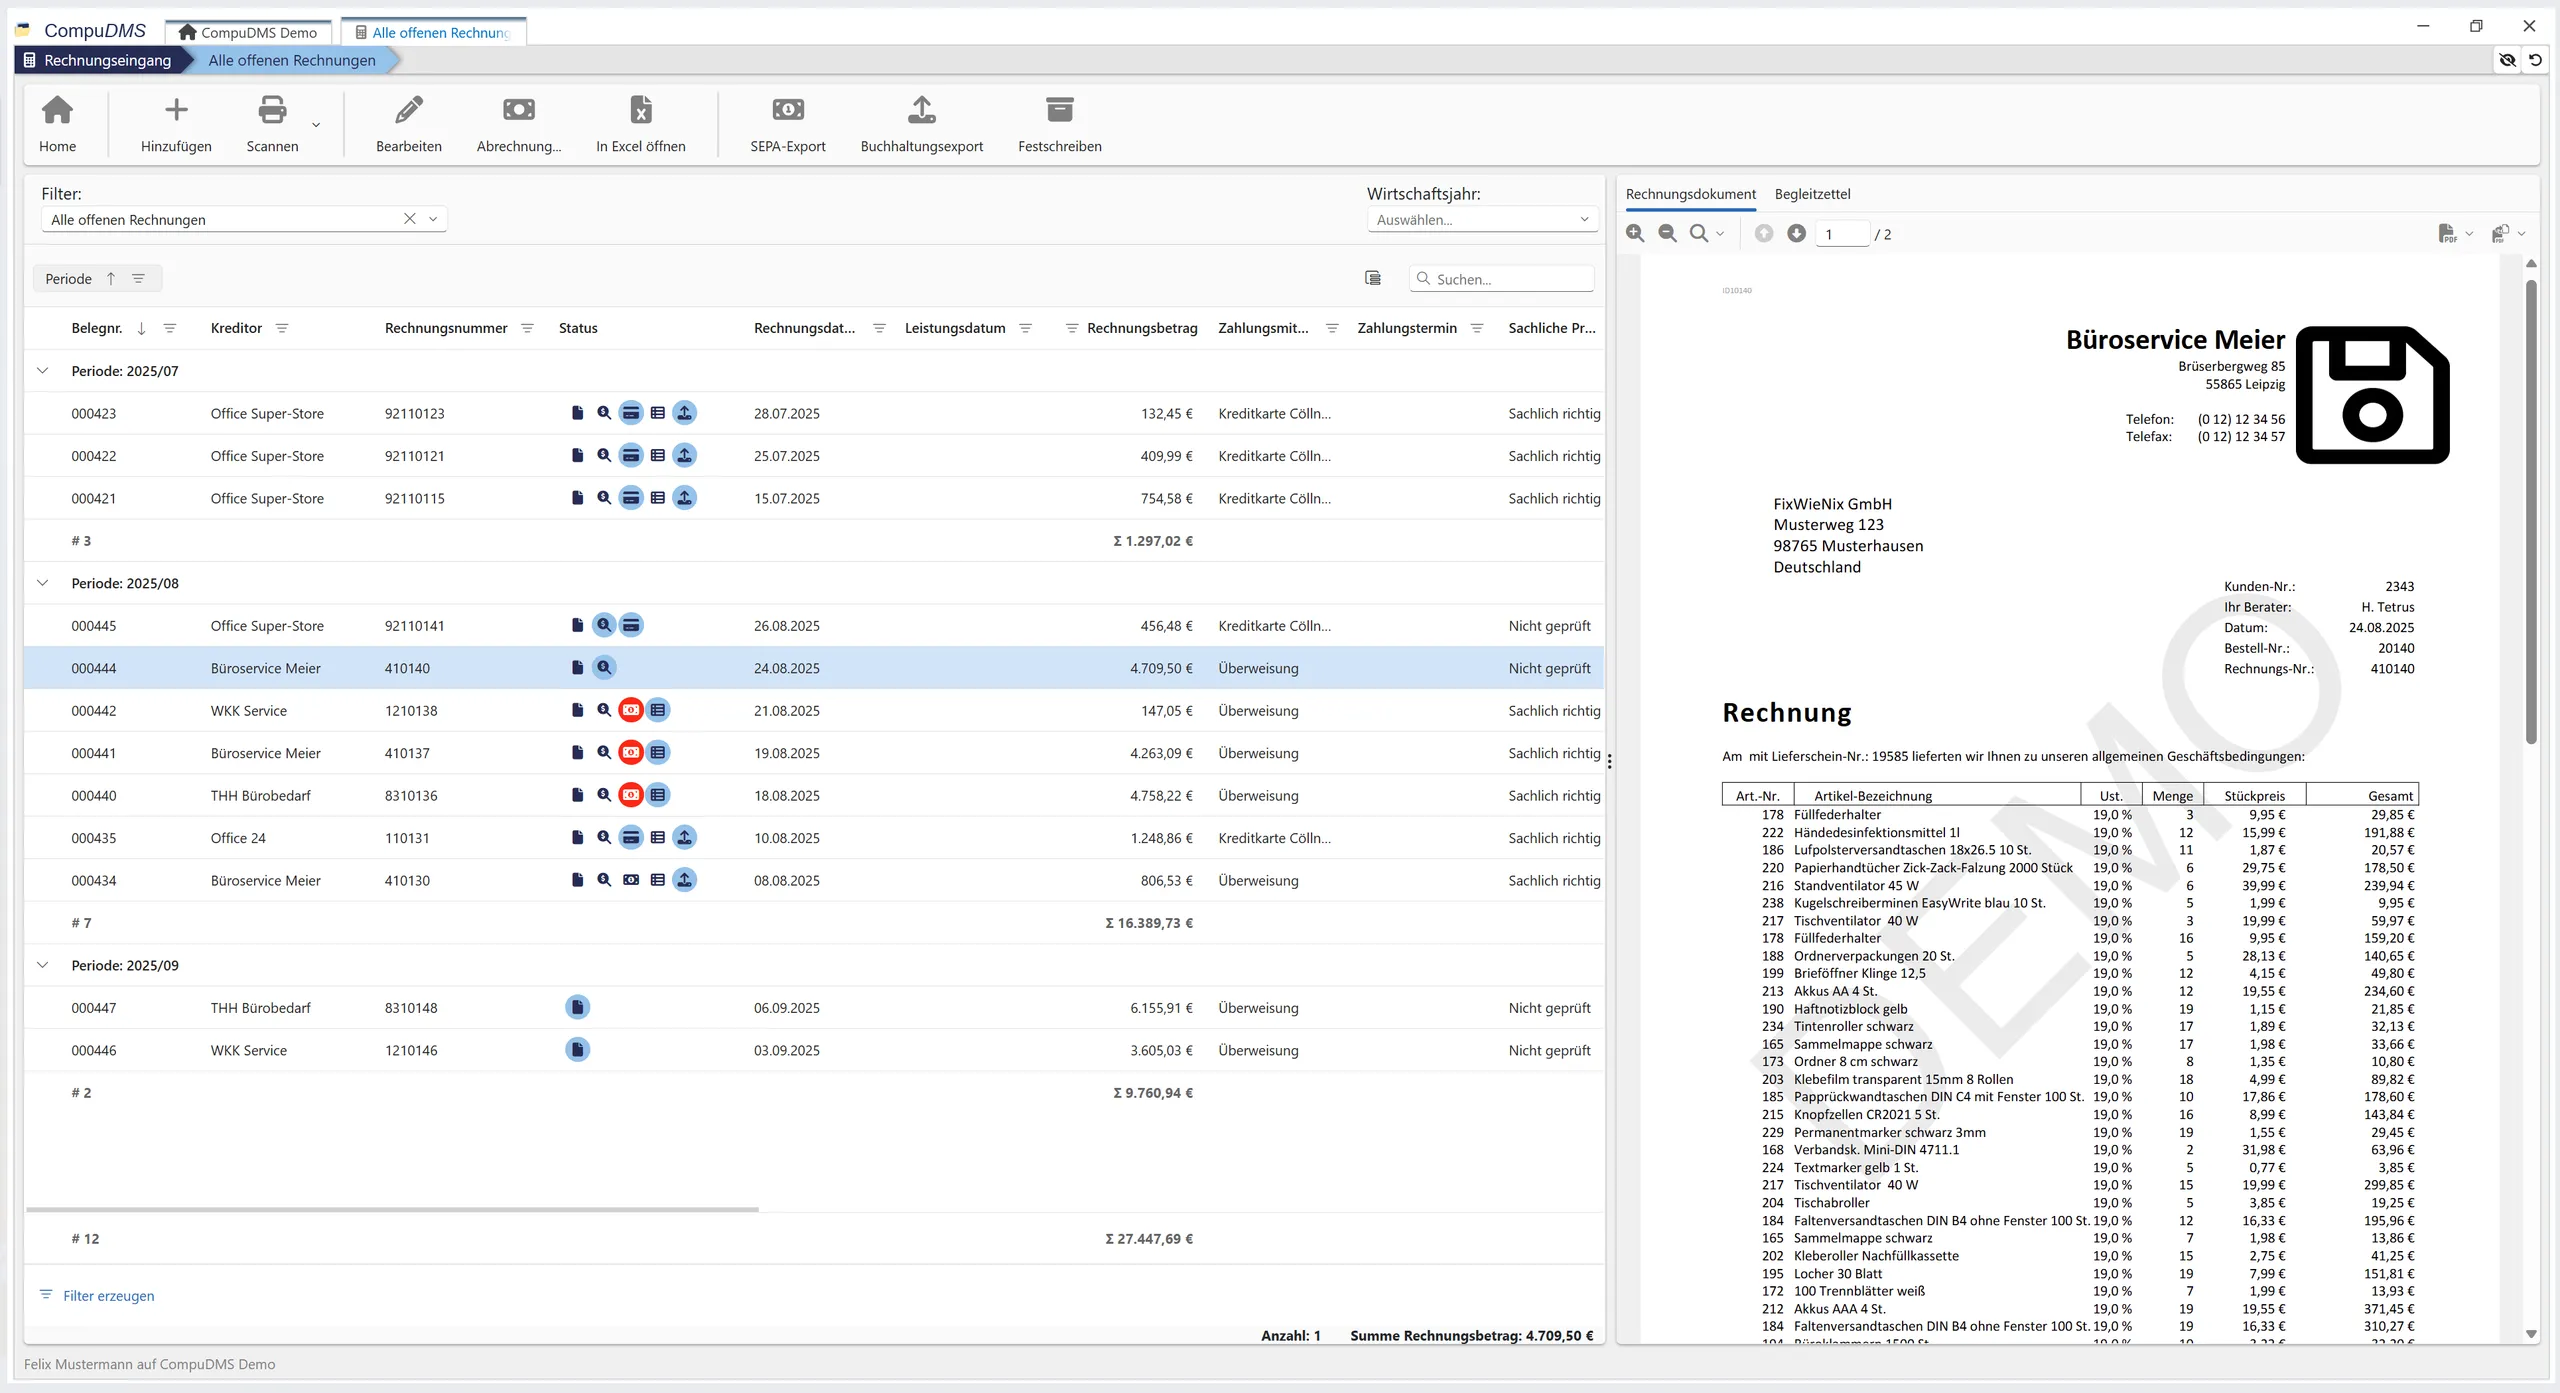The width and height of the screenshot is (2560, 1393).
Task: Click the Filter erzeugen link
Action: pos(108,1296)
